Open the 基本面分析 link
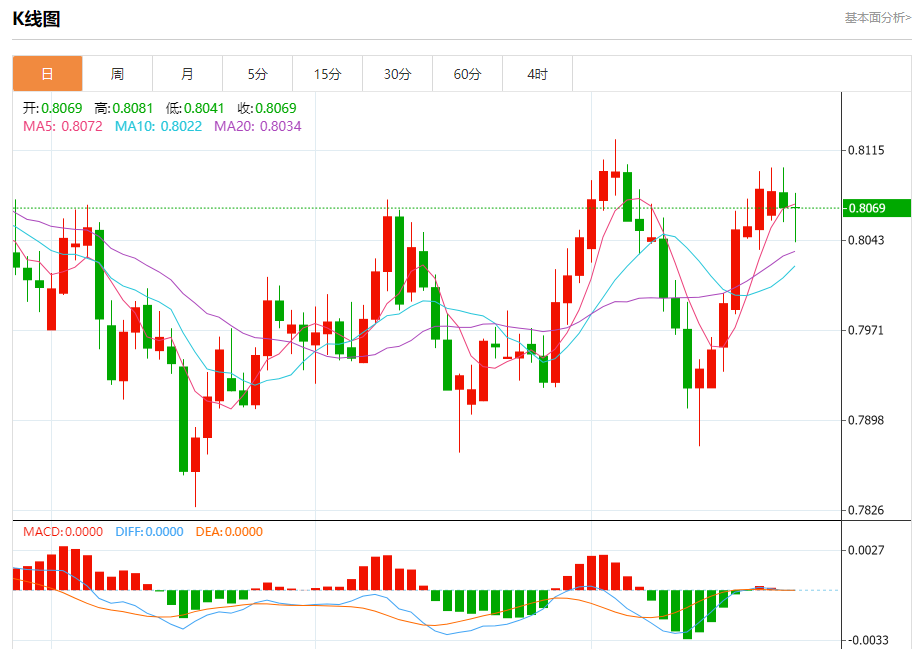The width and height of the screenshot is (916, 649). 877,18
